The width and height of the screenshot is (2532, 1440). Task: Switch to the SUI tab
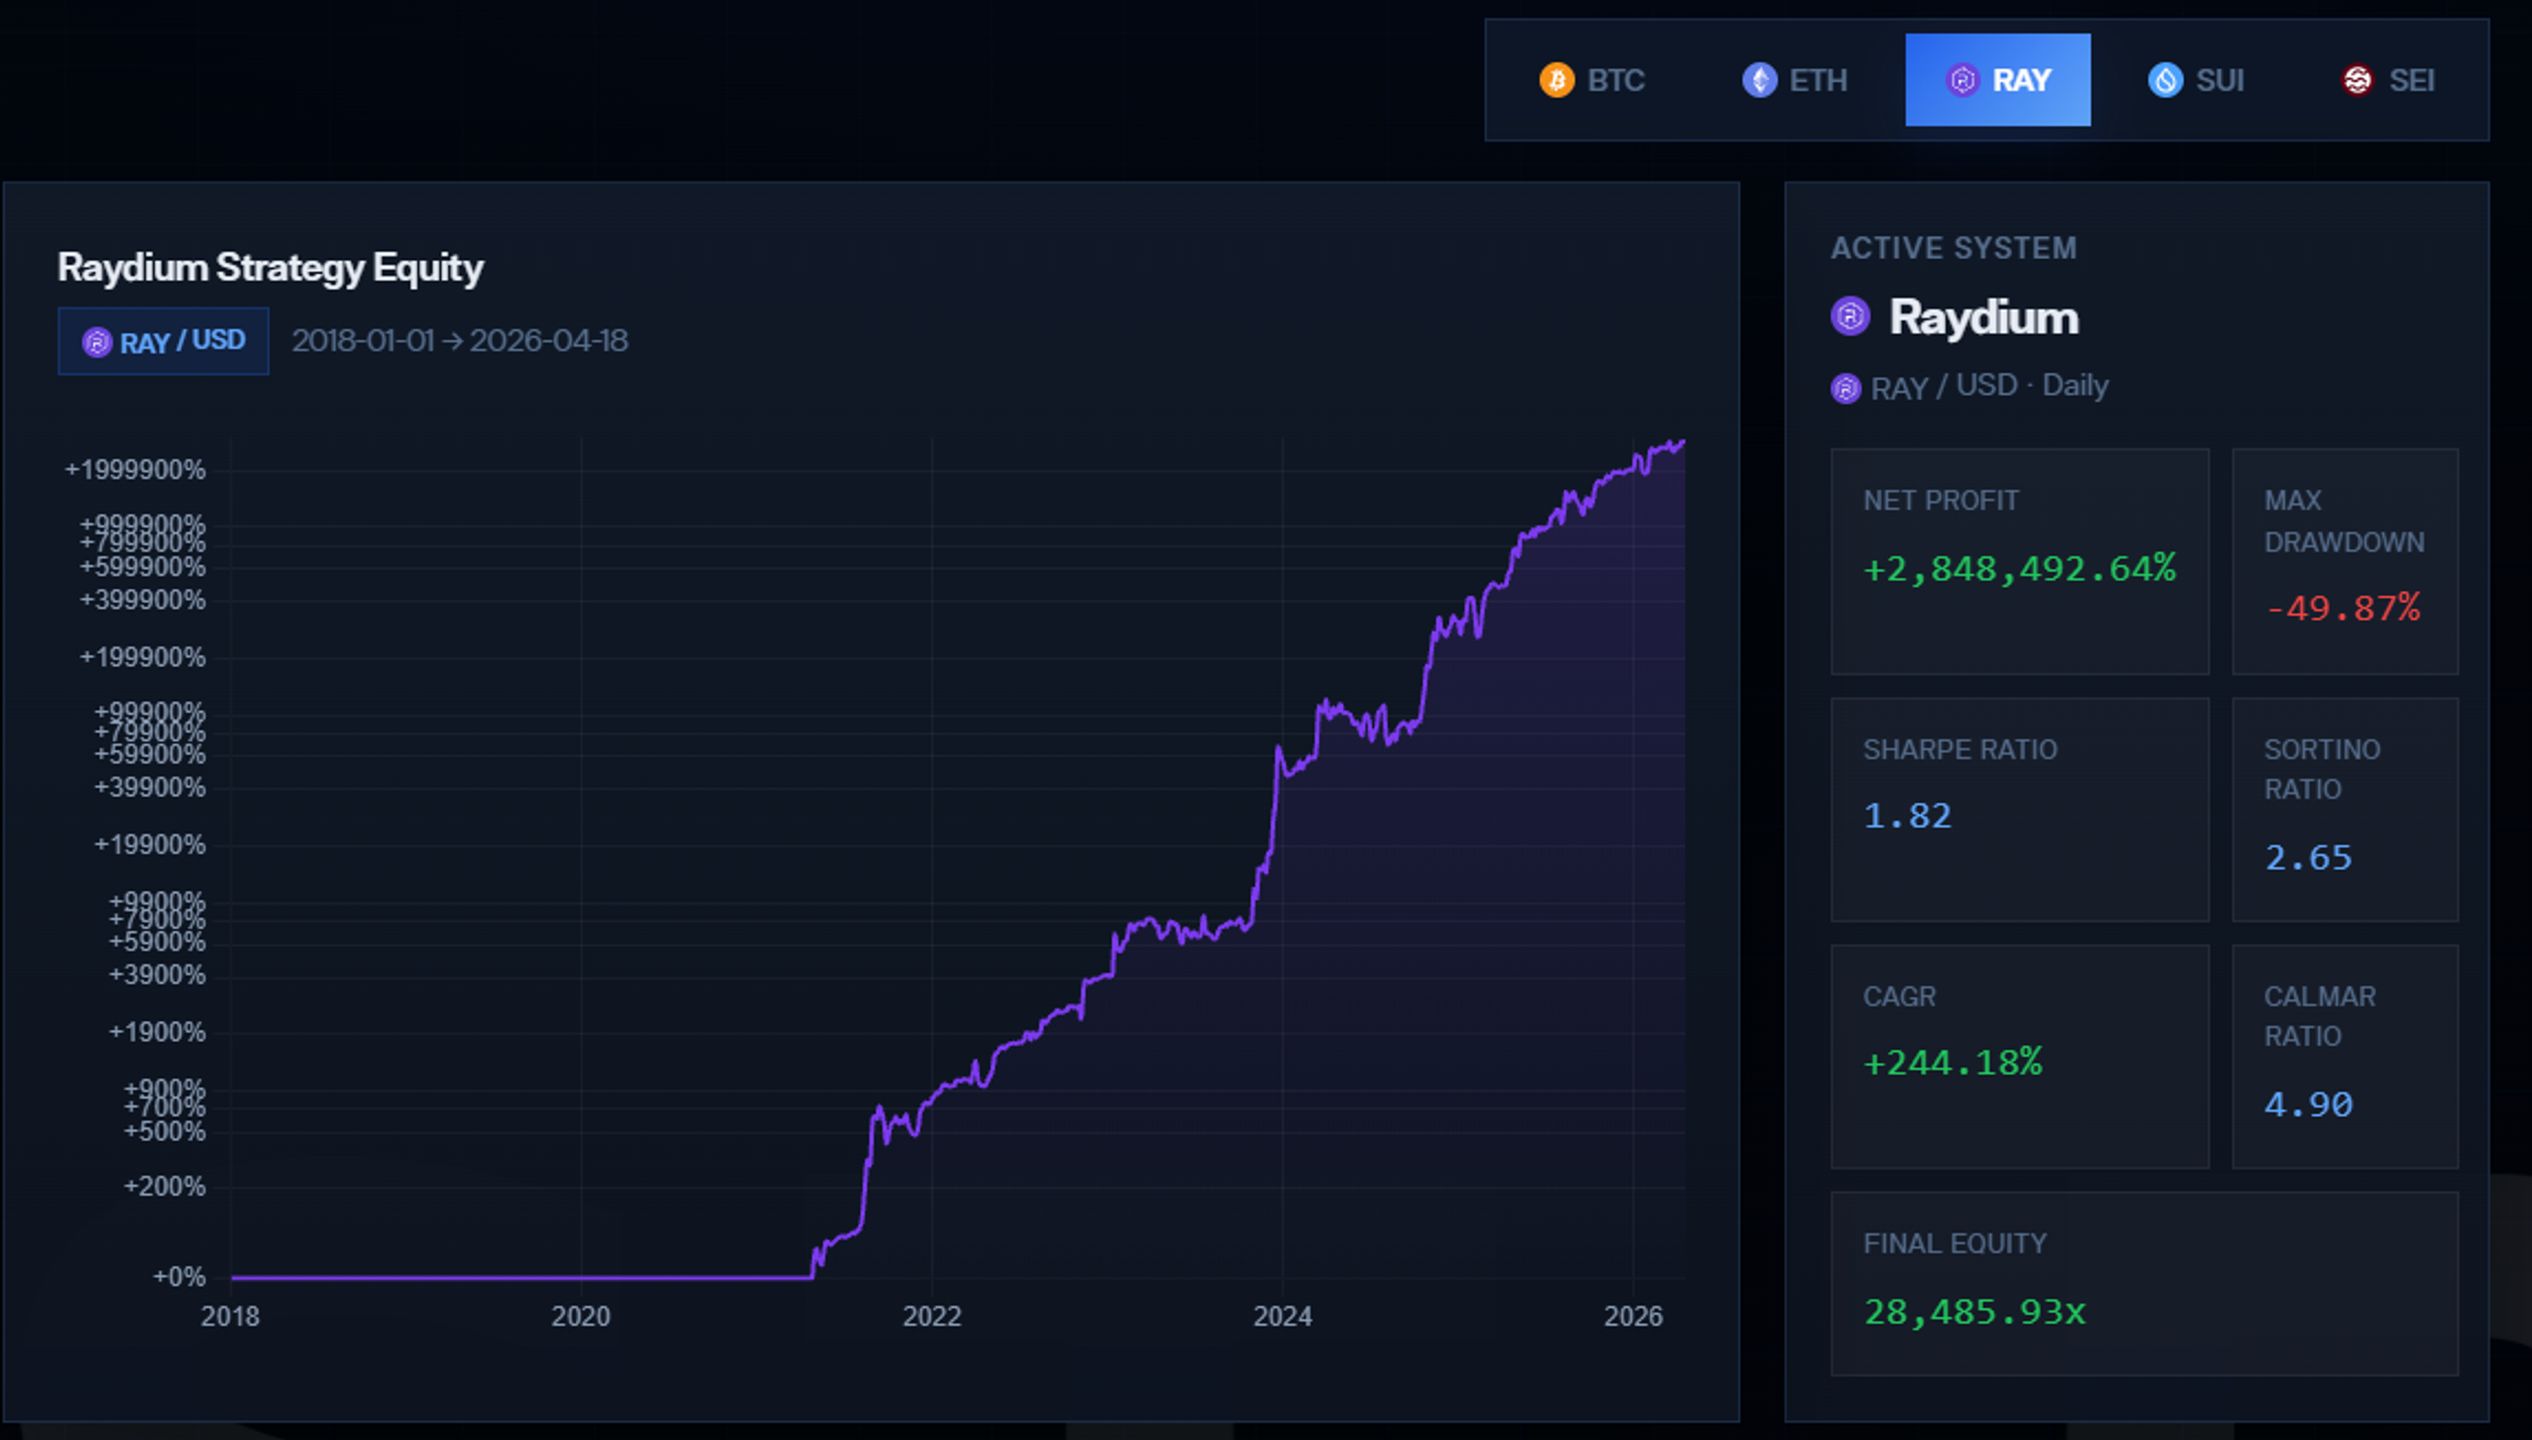coord(2196,80)
